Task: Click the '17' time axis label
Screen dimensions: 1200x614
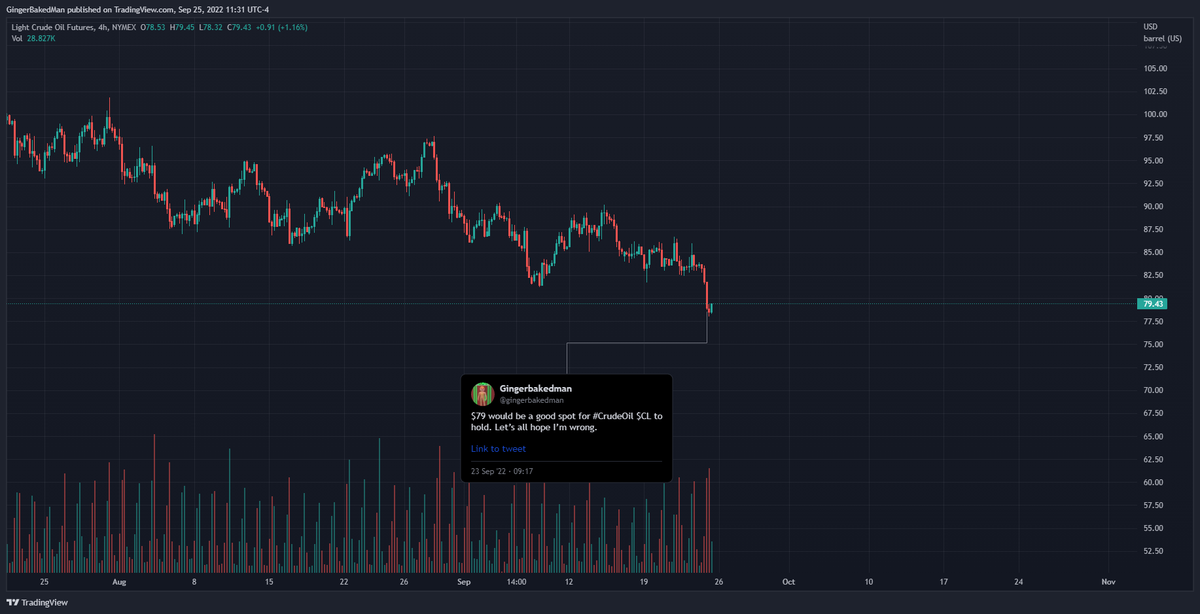Action: pos(944,581)
